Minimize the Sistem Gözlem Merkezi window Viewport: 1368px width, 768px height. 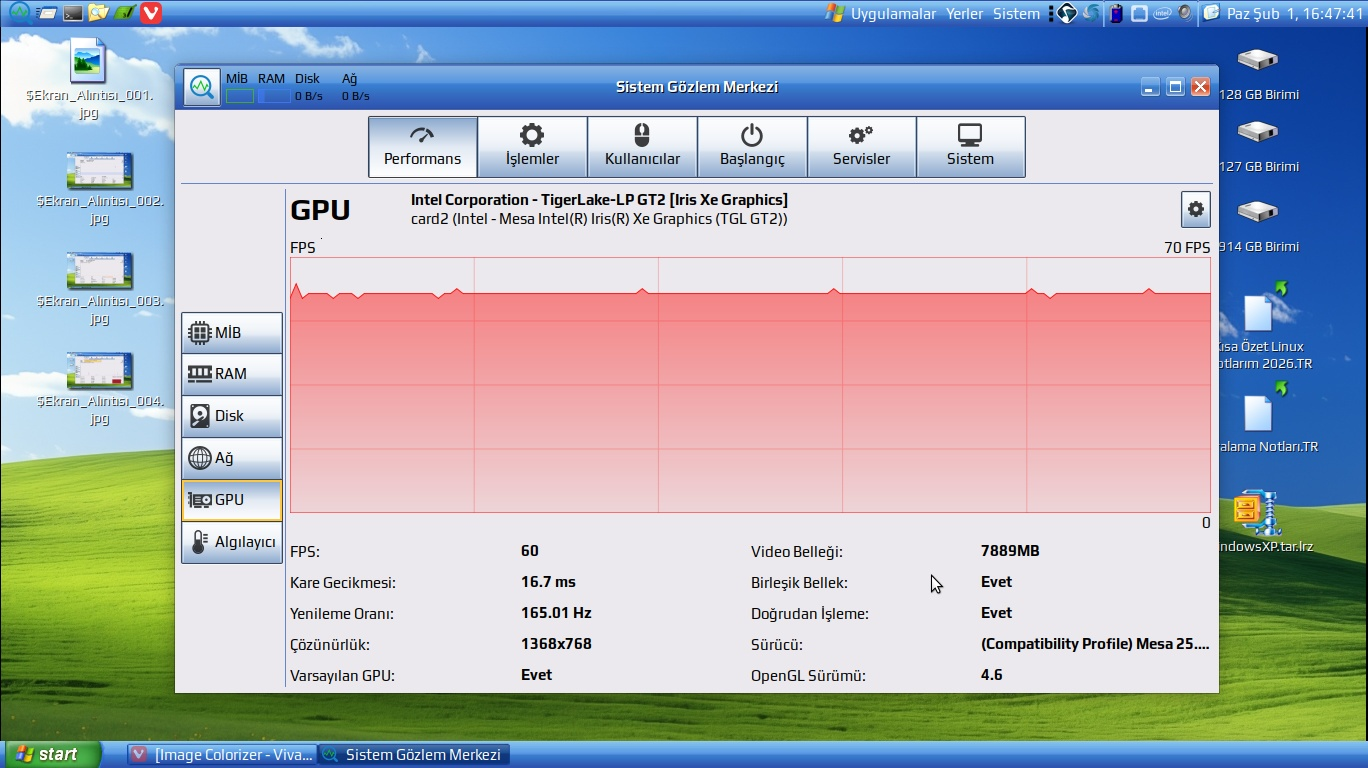(x=1151, y=87)
